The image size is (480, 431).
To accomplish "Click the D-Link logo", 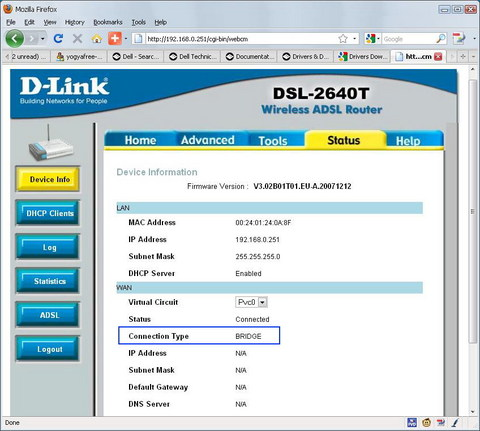I will click(x=64, y=90).
